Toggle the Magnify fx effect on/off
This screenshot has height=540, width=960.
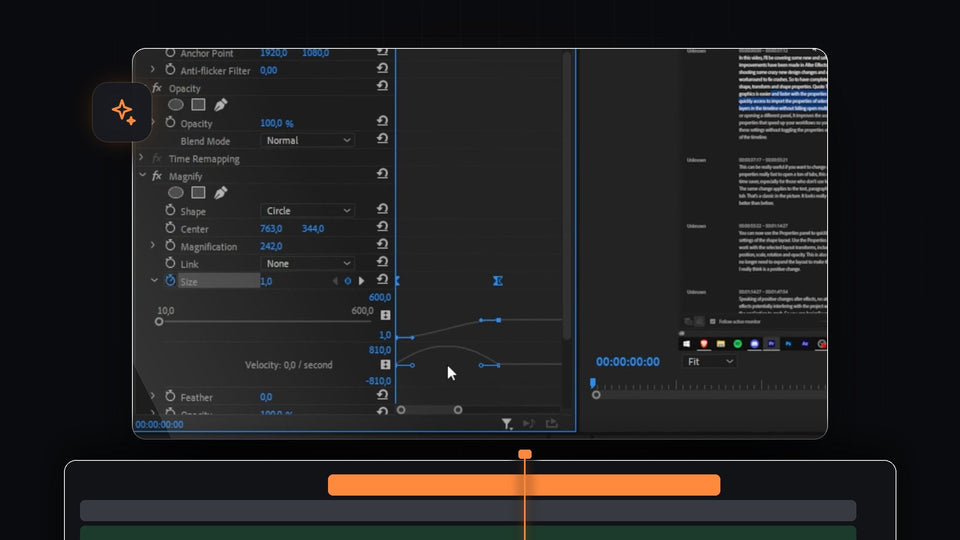pos(157,176)
